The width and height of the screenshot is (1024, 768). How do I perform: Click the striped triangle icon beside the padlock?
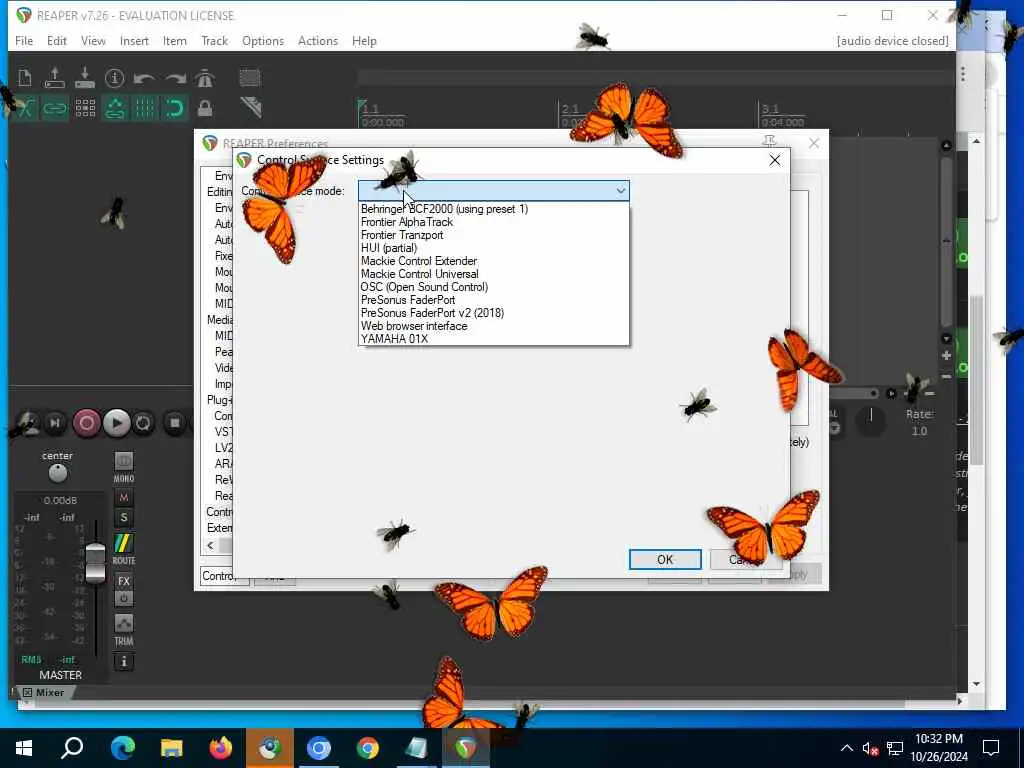click(251, 107)
